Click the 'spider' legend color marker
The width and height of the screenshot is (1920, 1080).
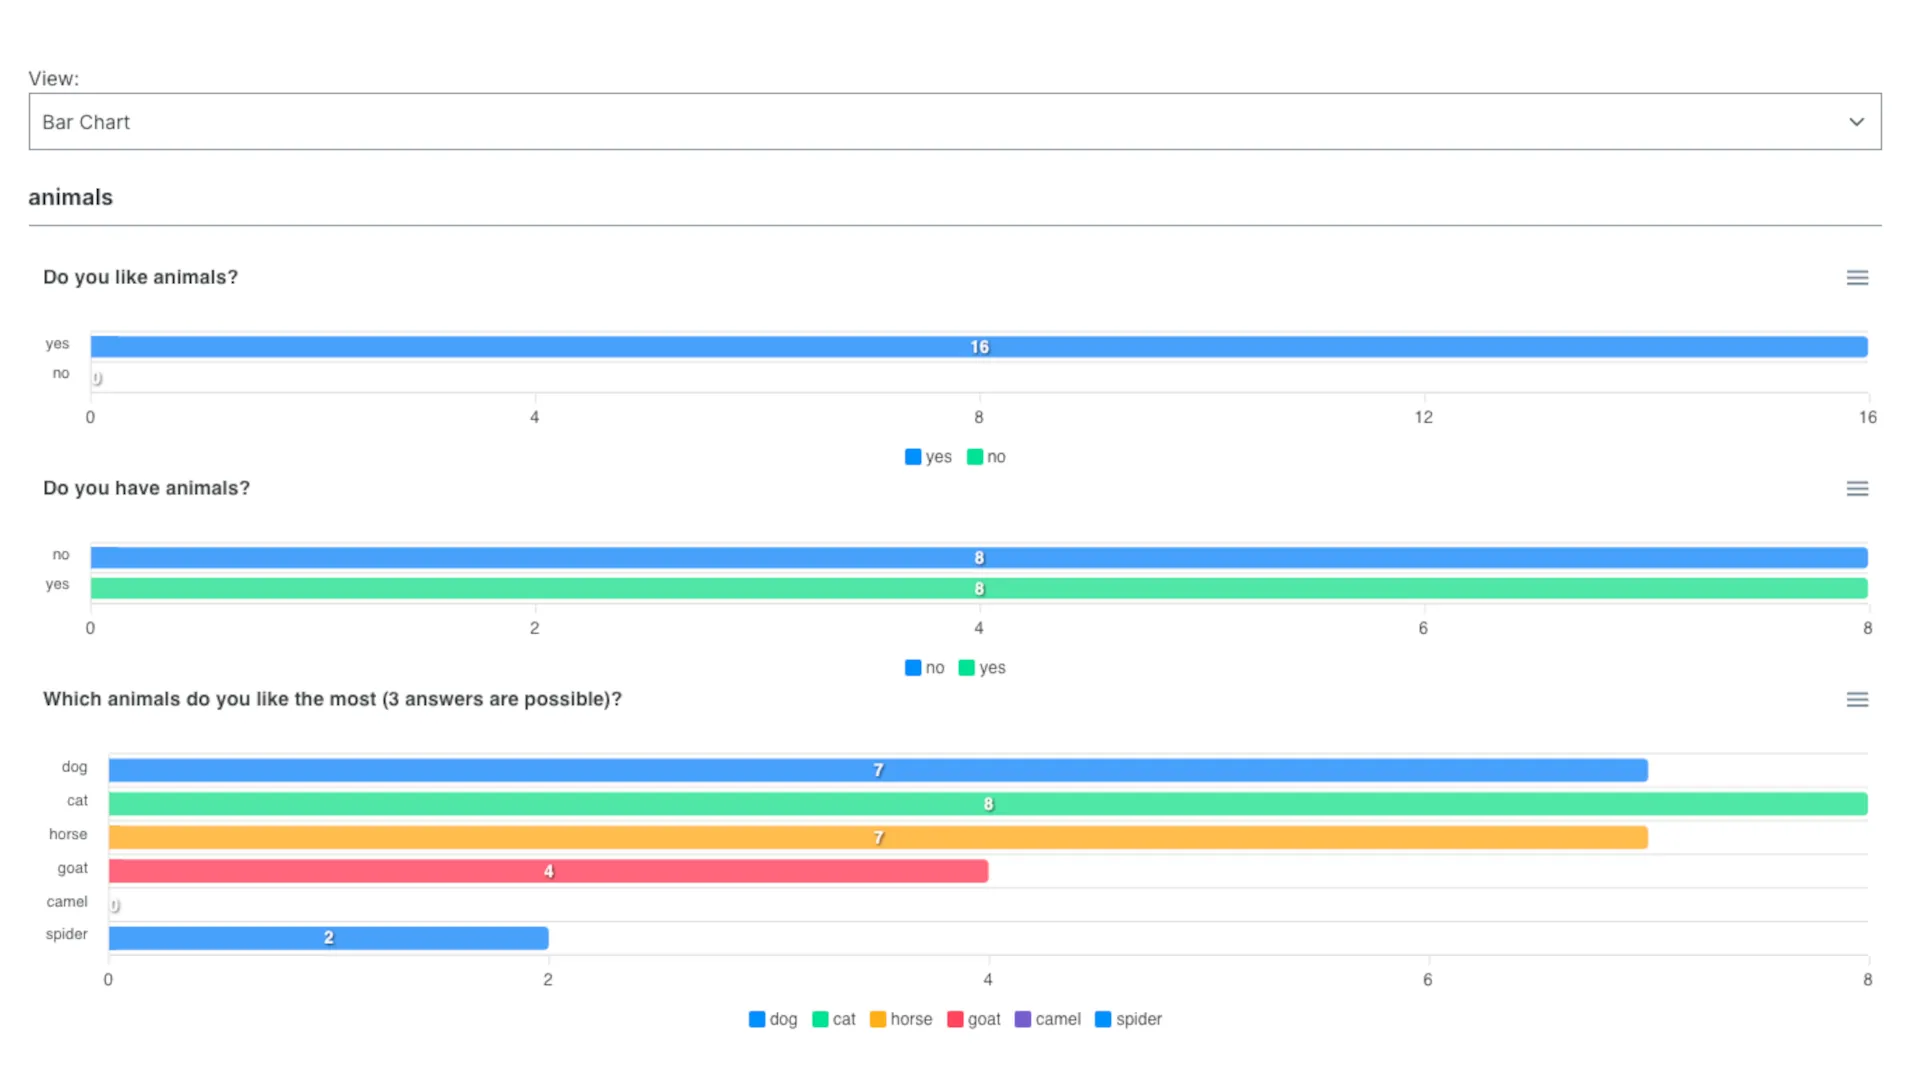click(x=1106, y=1019)
